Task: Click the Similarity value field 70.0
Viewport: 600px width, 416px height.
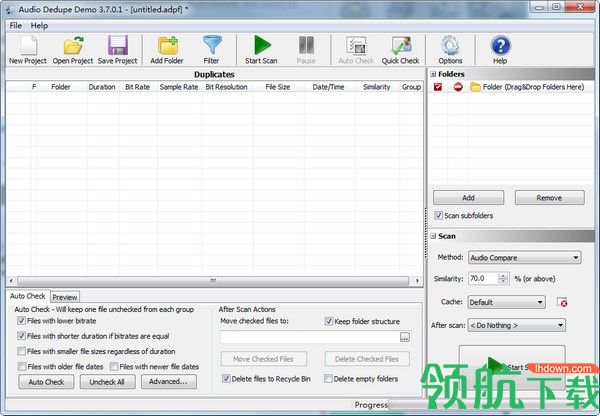Action: click(x=483, y=279)
